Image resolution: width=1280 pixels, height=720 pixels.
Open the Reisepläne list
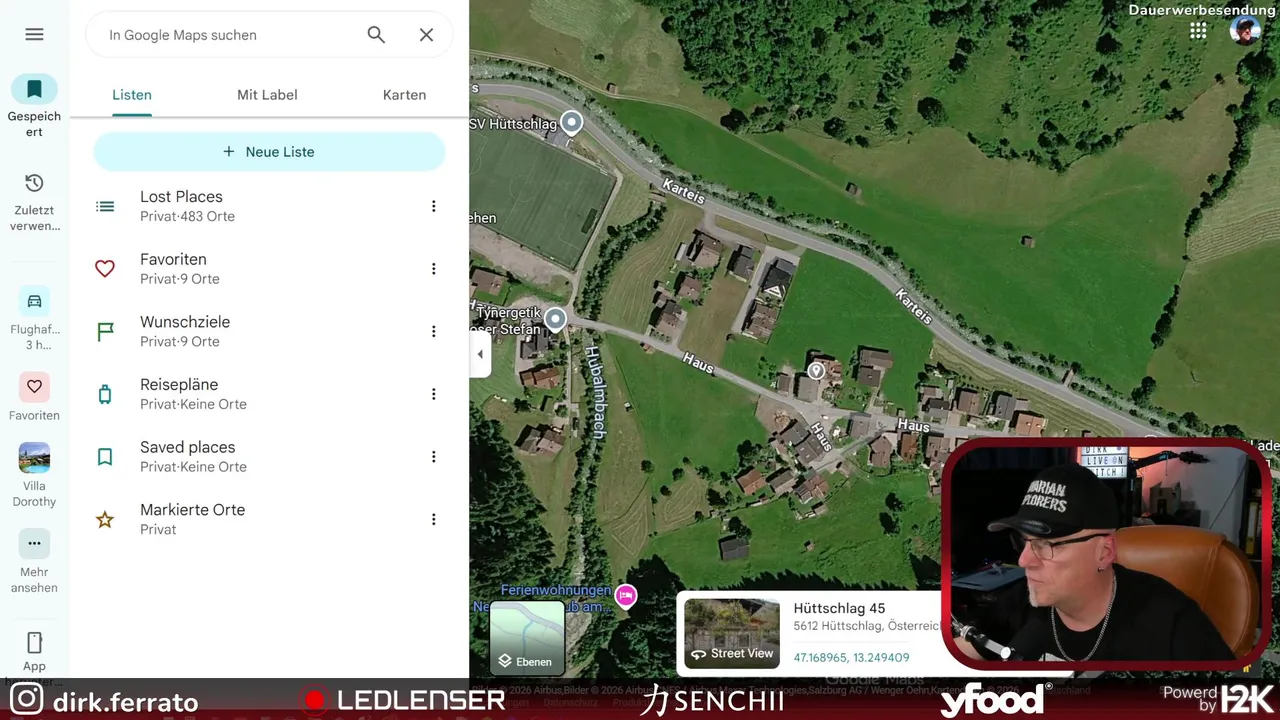(269, 394)
